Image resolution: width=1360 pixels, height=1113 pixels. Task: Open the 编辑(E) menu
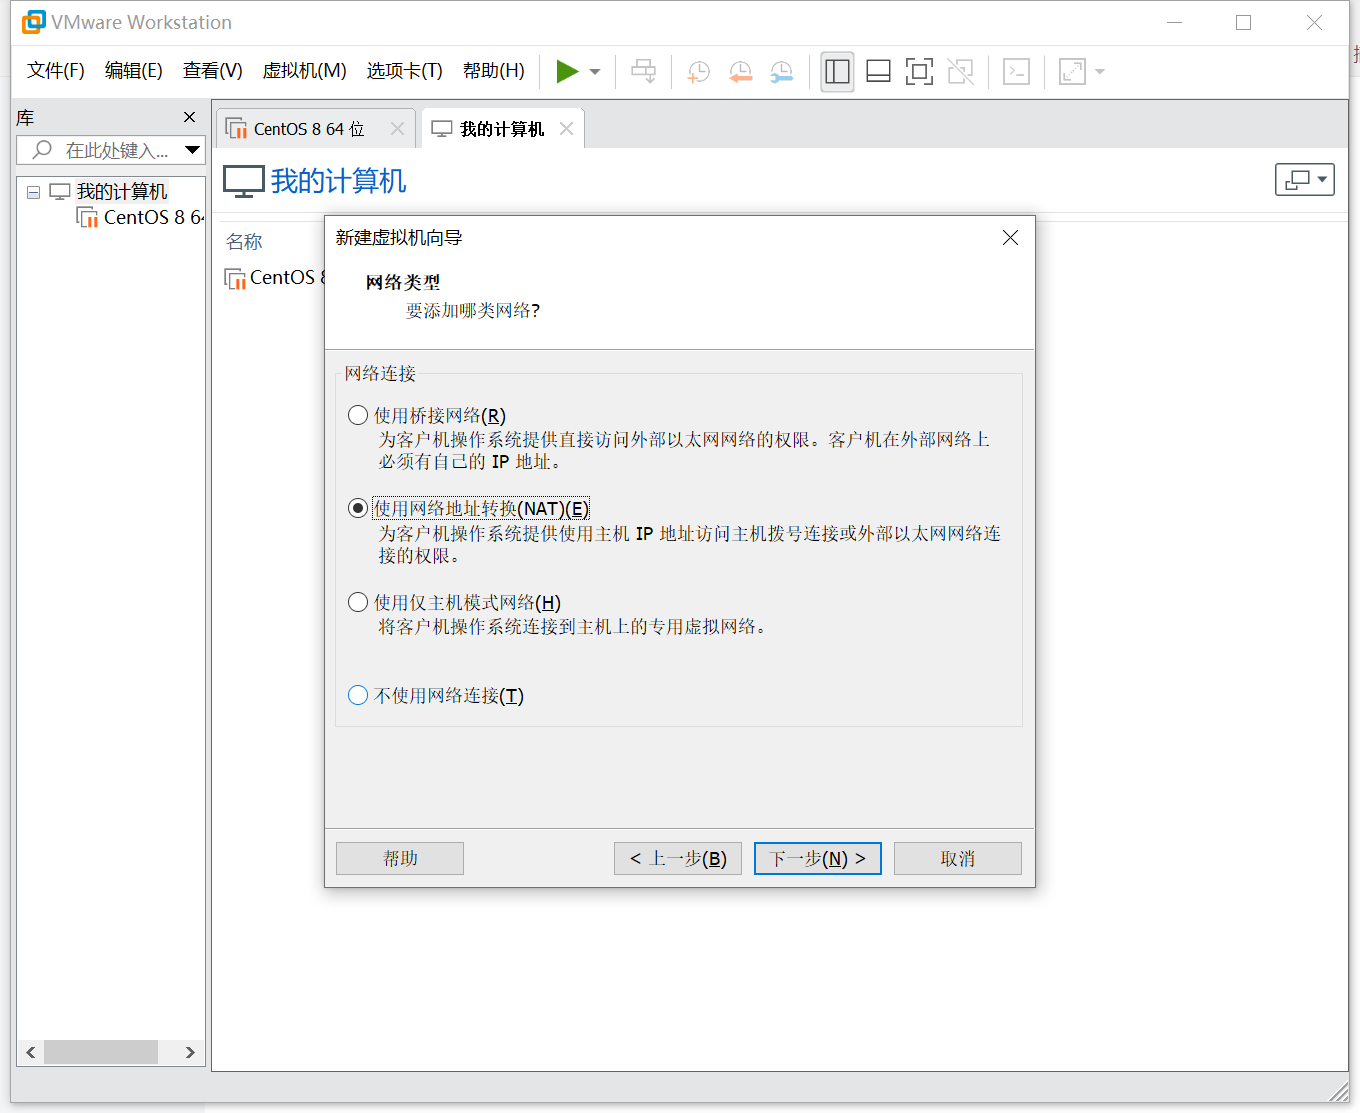point(134,71)
